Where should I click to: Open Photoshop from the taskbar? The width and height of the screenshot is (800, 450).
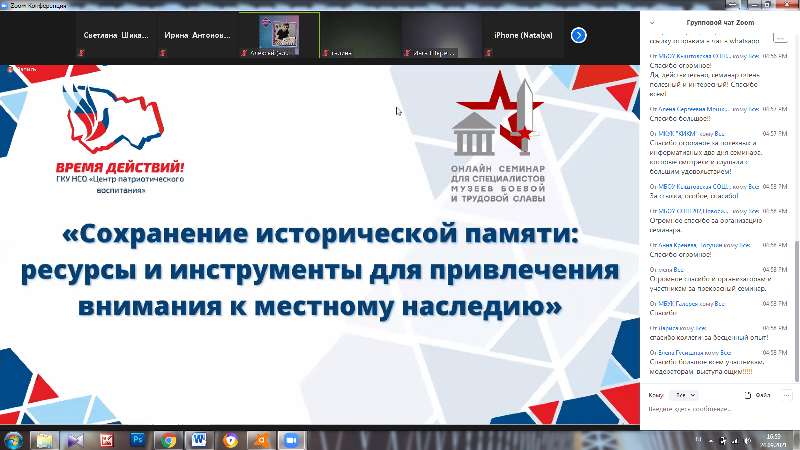point(138,440)
